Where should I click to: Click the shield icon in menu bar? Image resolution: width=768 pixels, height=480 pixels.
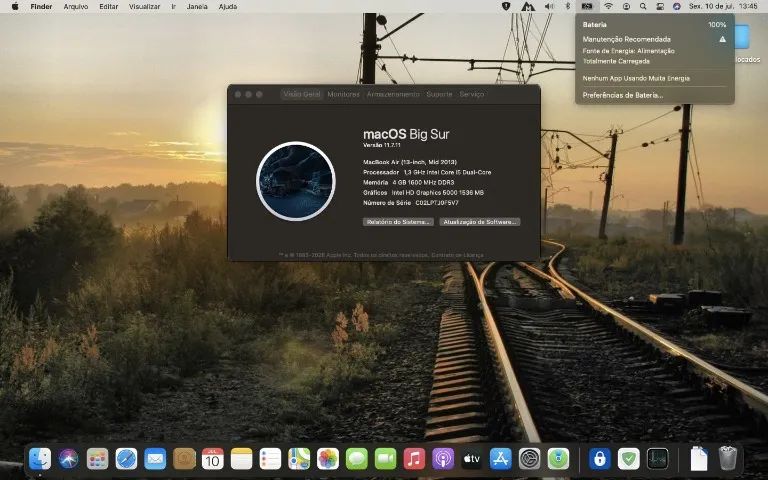pyautogui.click(x=506, y=6)
